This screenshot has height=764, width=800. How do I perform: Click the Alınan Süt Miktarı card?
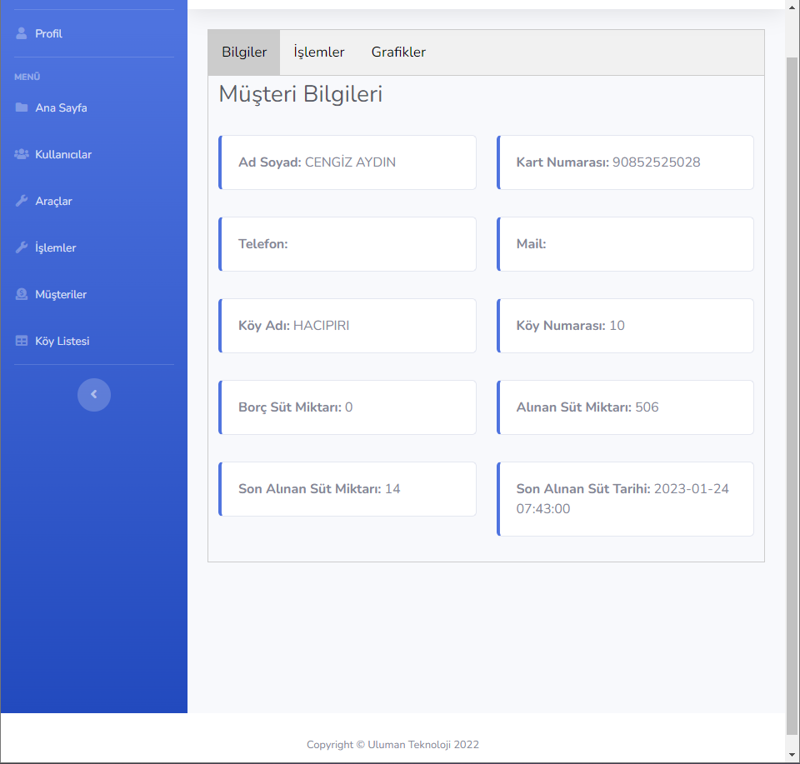(x=625, y=407)
